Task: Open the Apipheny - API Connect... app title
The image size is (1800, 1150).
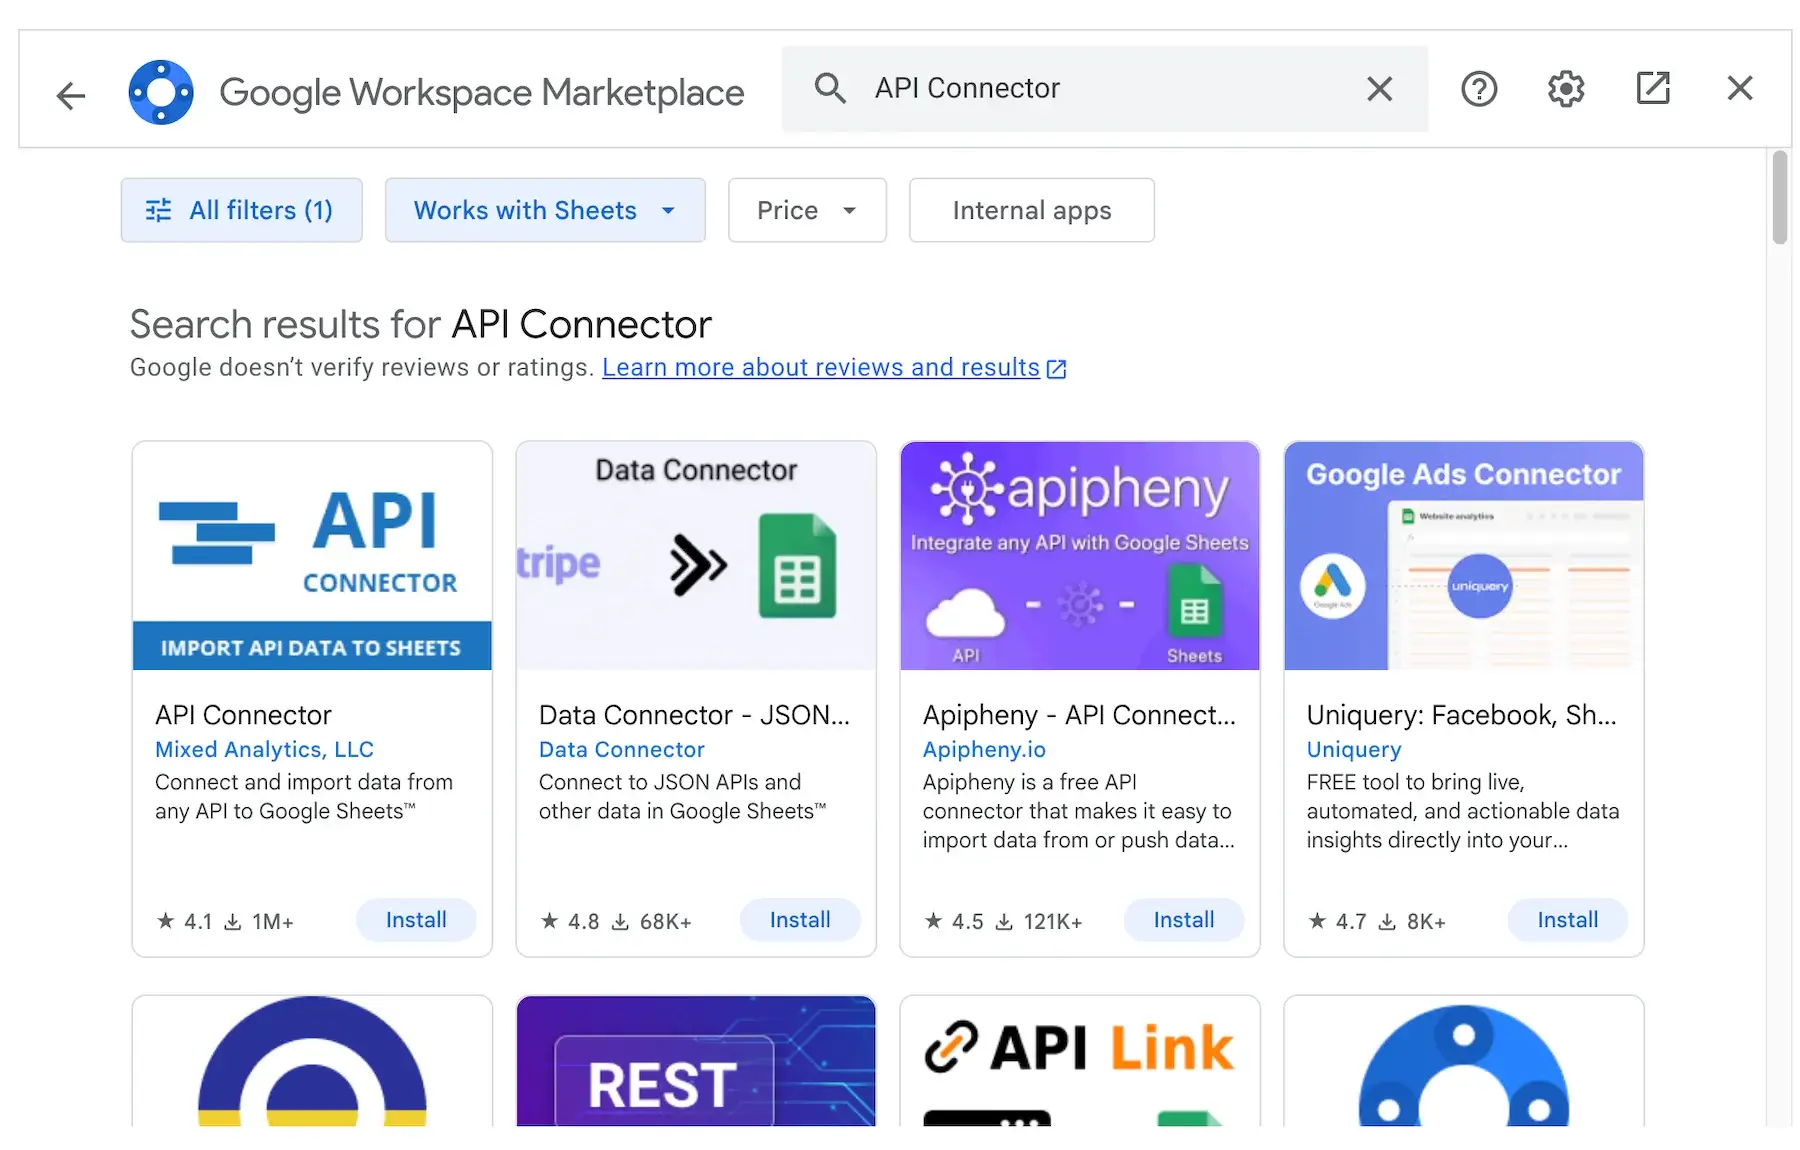Action: pos(1079,715)
